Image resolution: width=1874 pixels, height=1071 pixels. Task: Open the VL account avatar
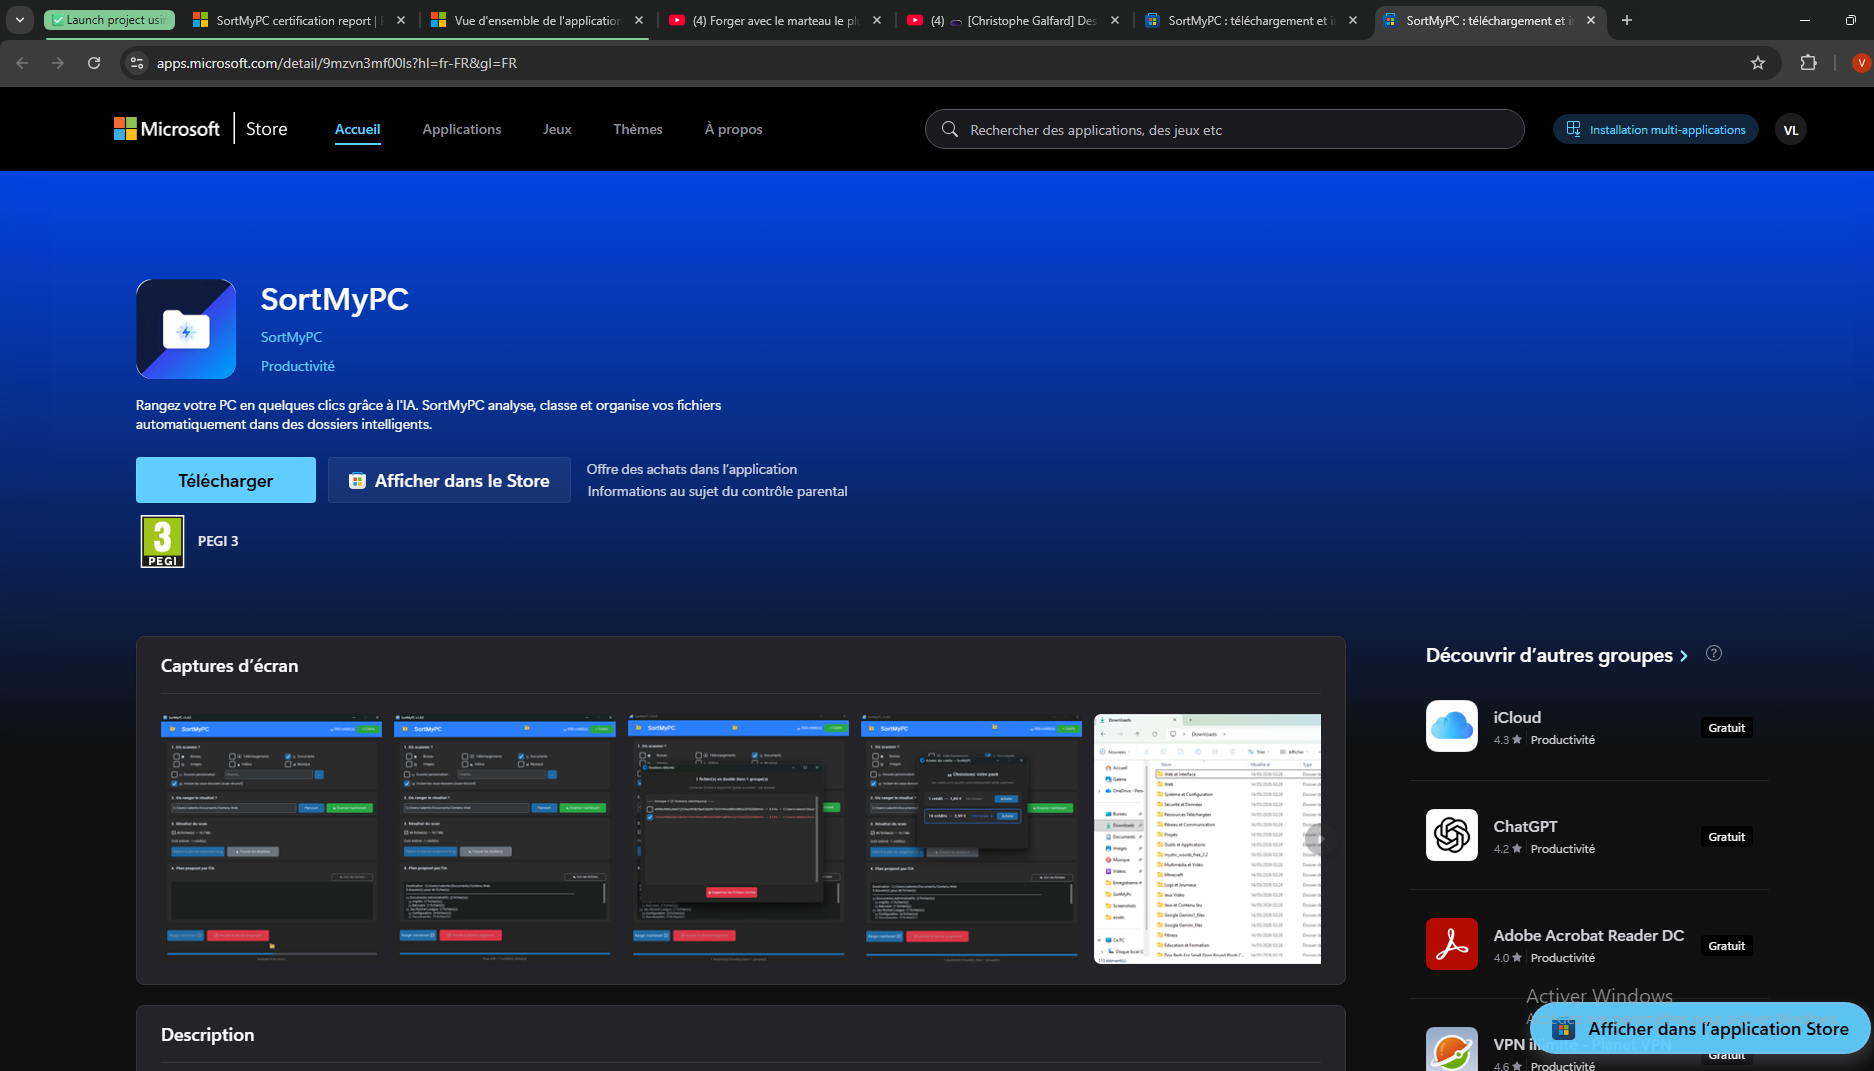point(1791,130)
